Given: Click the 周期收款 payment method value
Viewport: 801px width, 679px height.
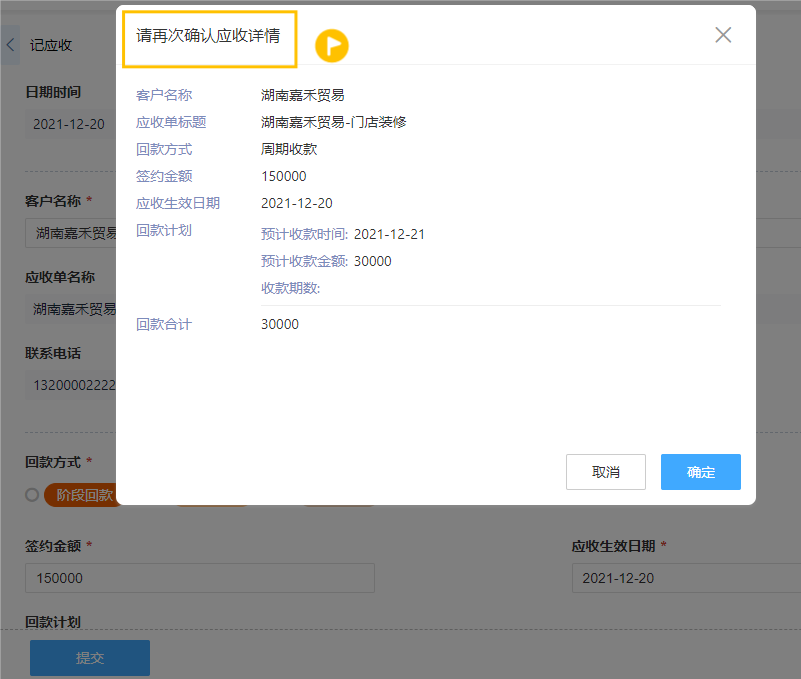Looking at the screenshot, I should point(289,149).
